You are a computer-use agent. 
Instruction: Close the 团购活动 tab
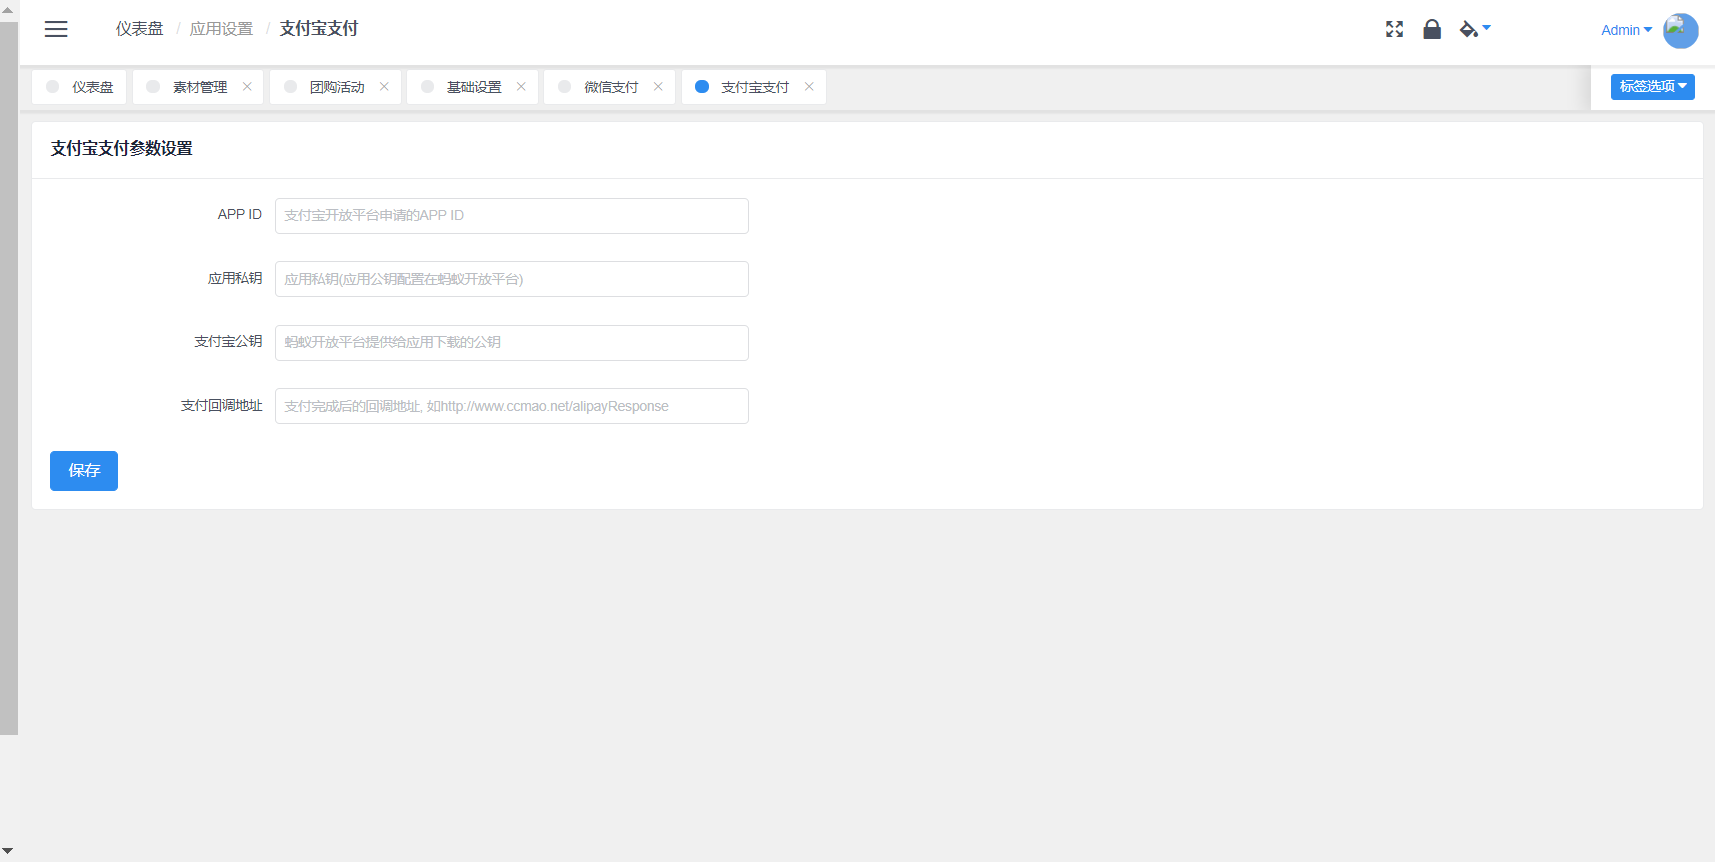(384, 87)
